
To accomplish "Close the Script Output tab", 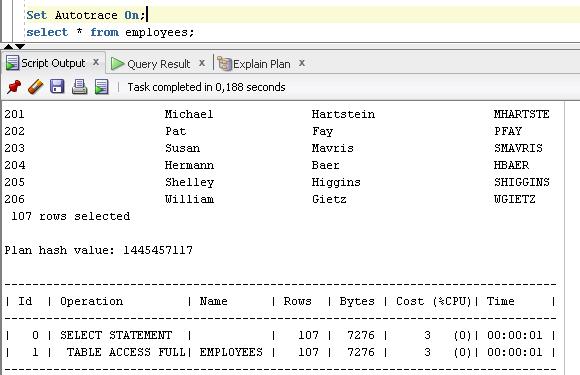I will [x=96, y=62].
